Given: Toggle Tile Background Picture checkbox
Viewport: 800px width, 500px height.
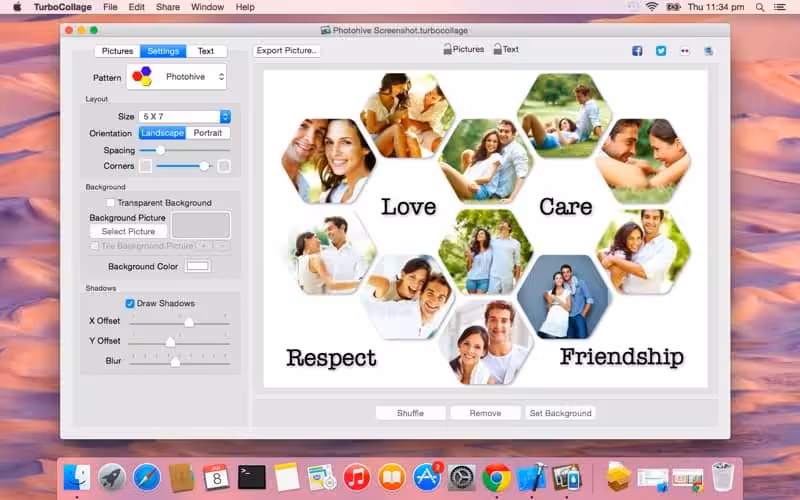Looking at the screenshot, I should click(x=94, y=246).
